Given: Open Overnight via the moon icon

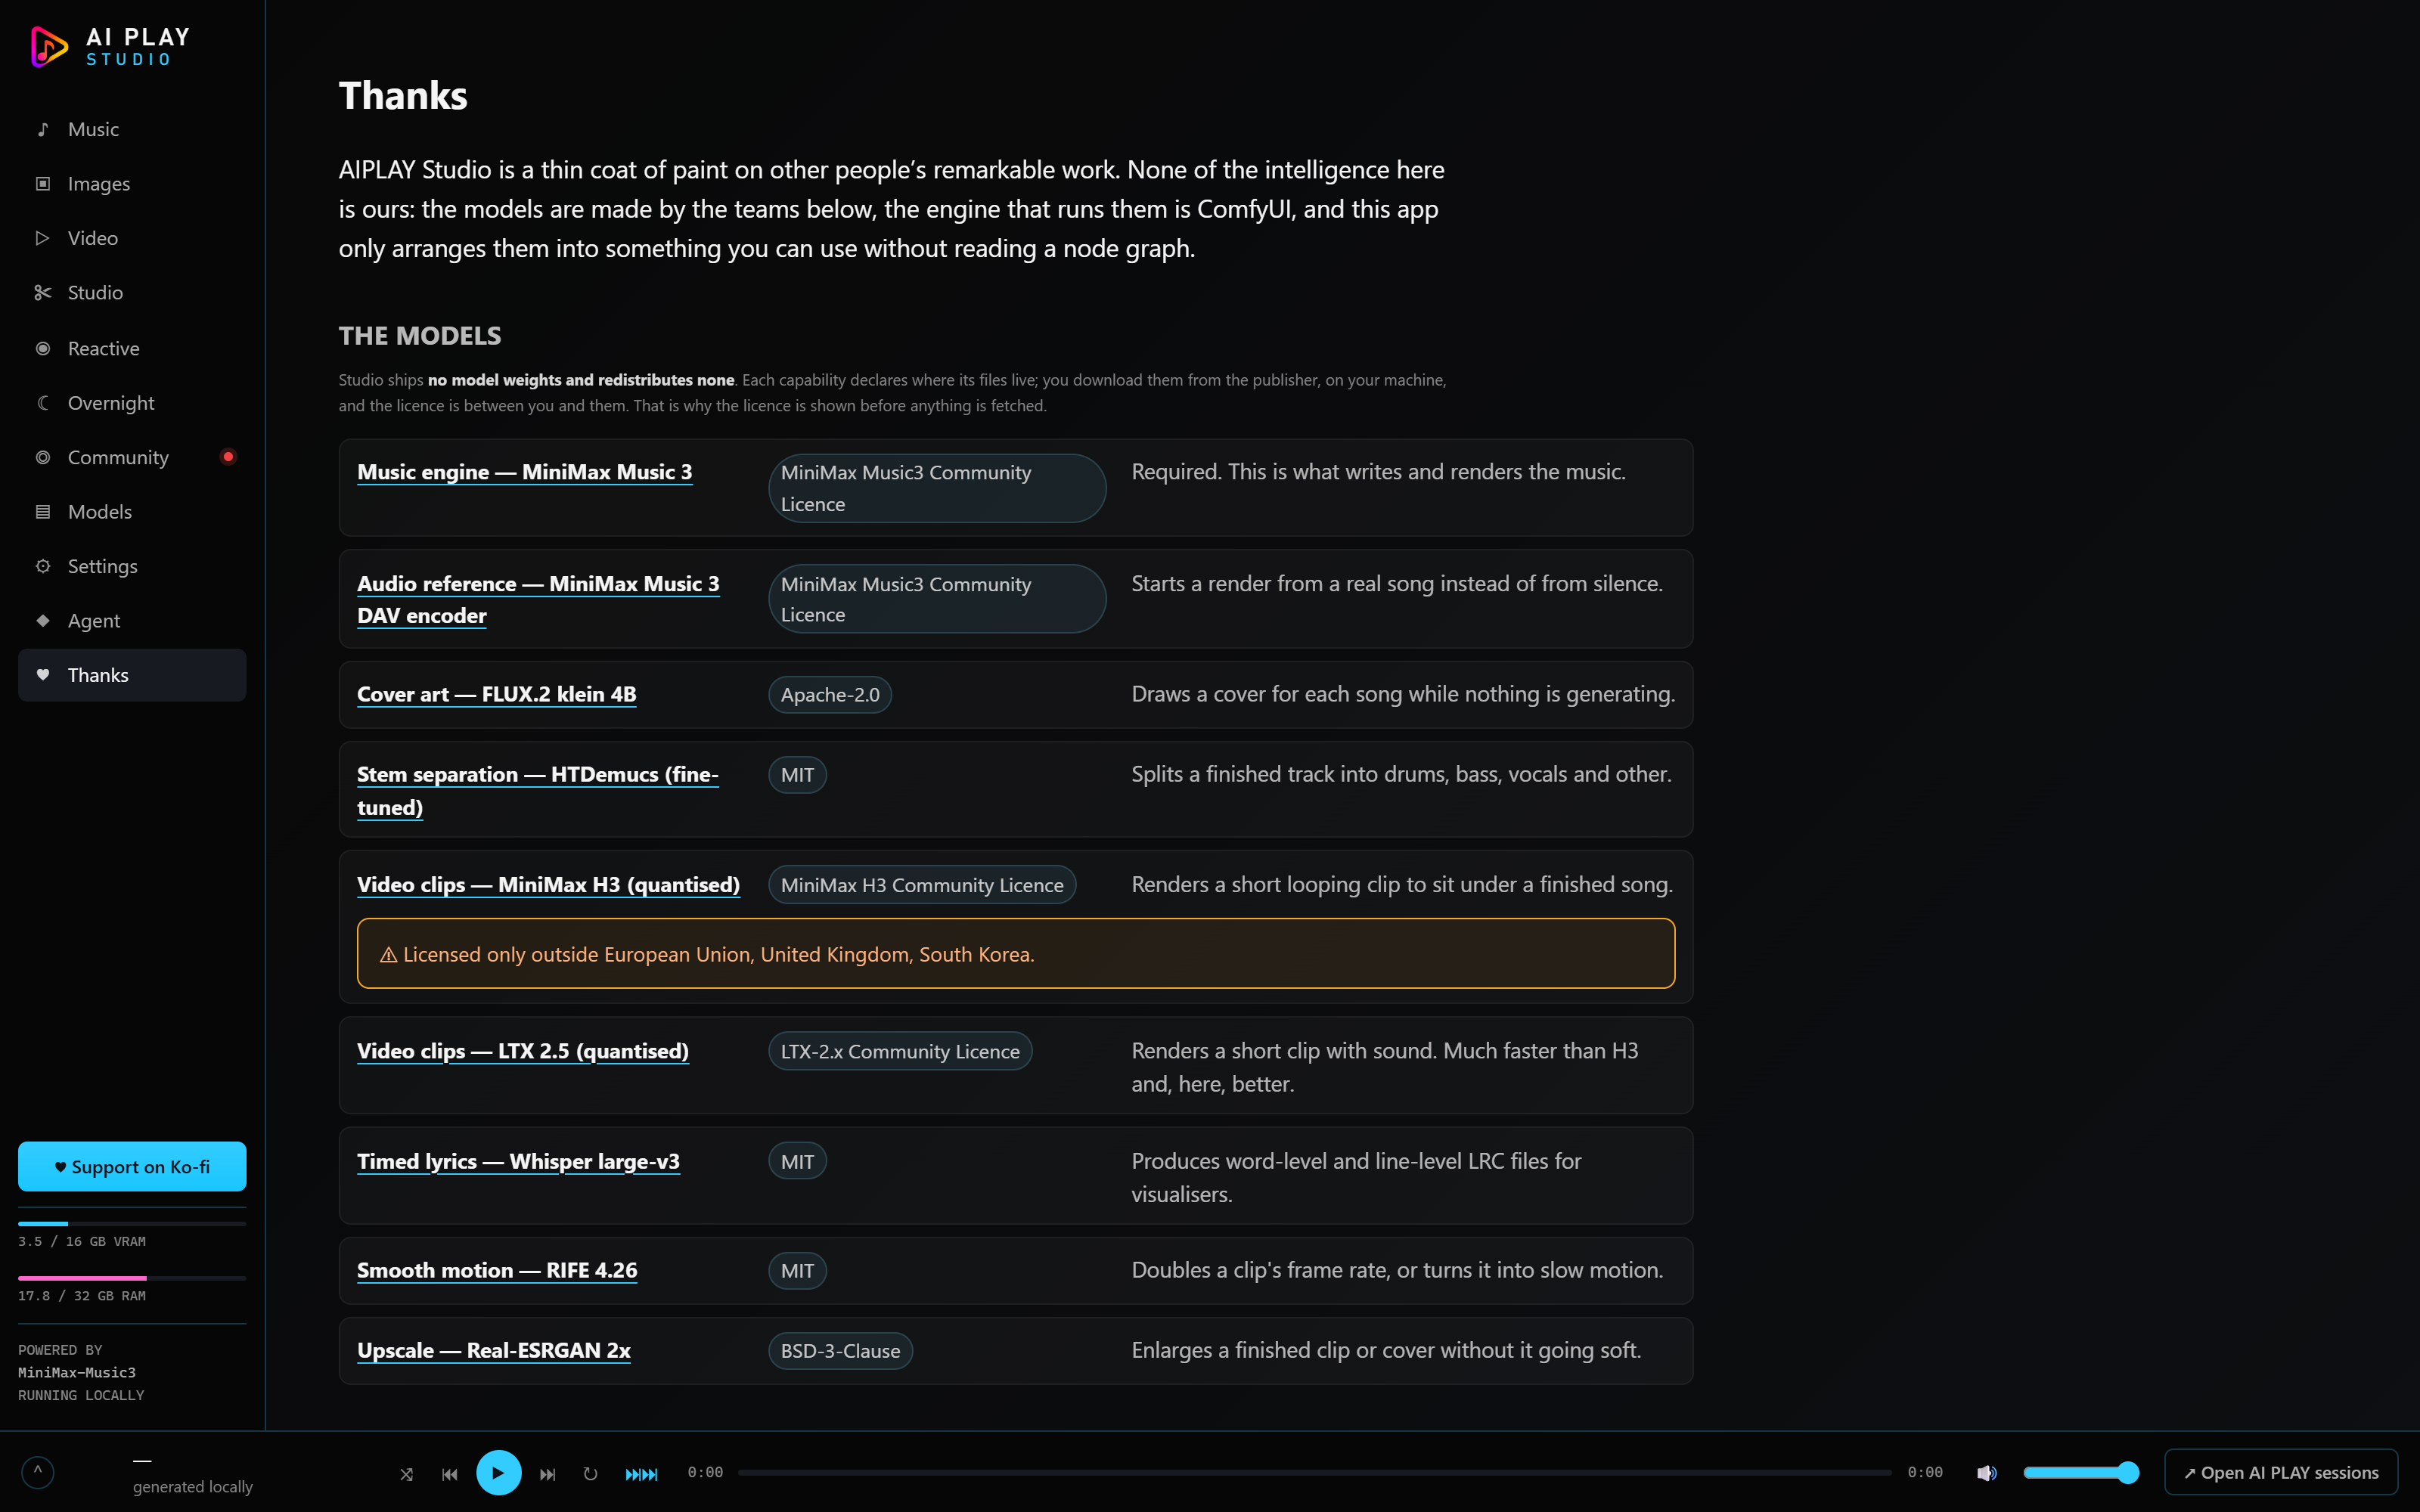Looking at the screenshot, I should pyautogui.click(x=43, y=402).
